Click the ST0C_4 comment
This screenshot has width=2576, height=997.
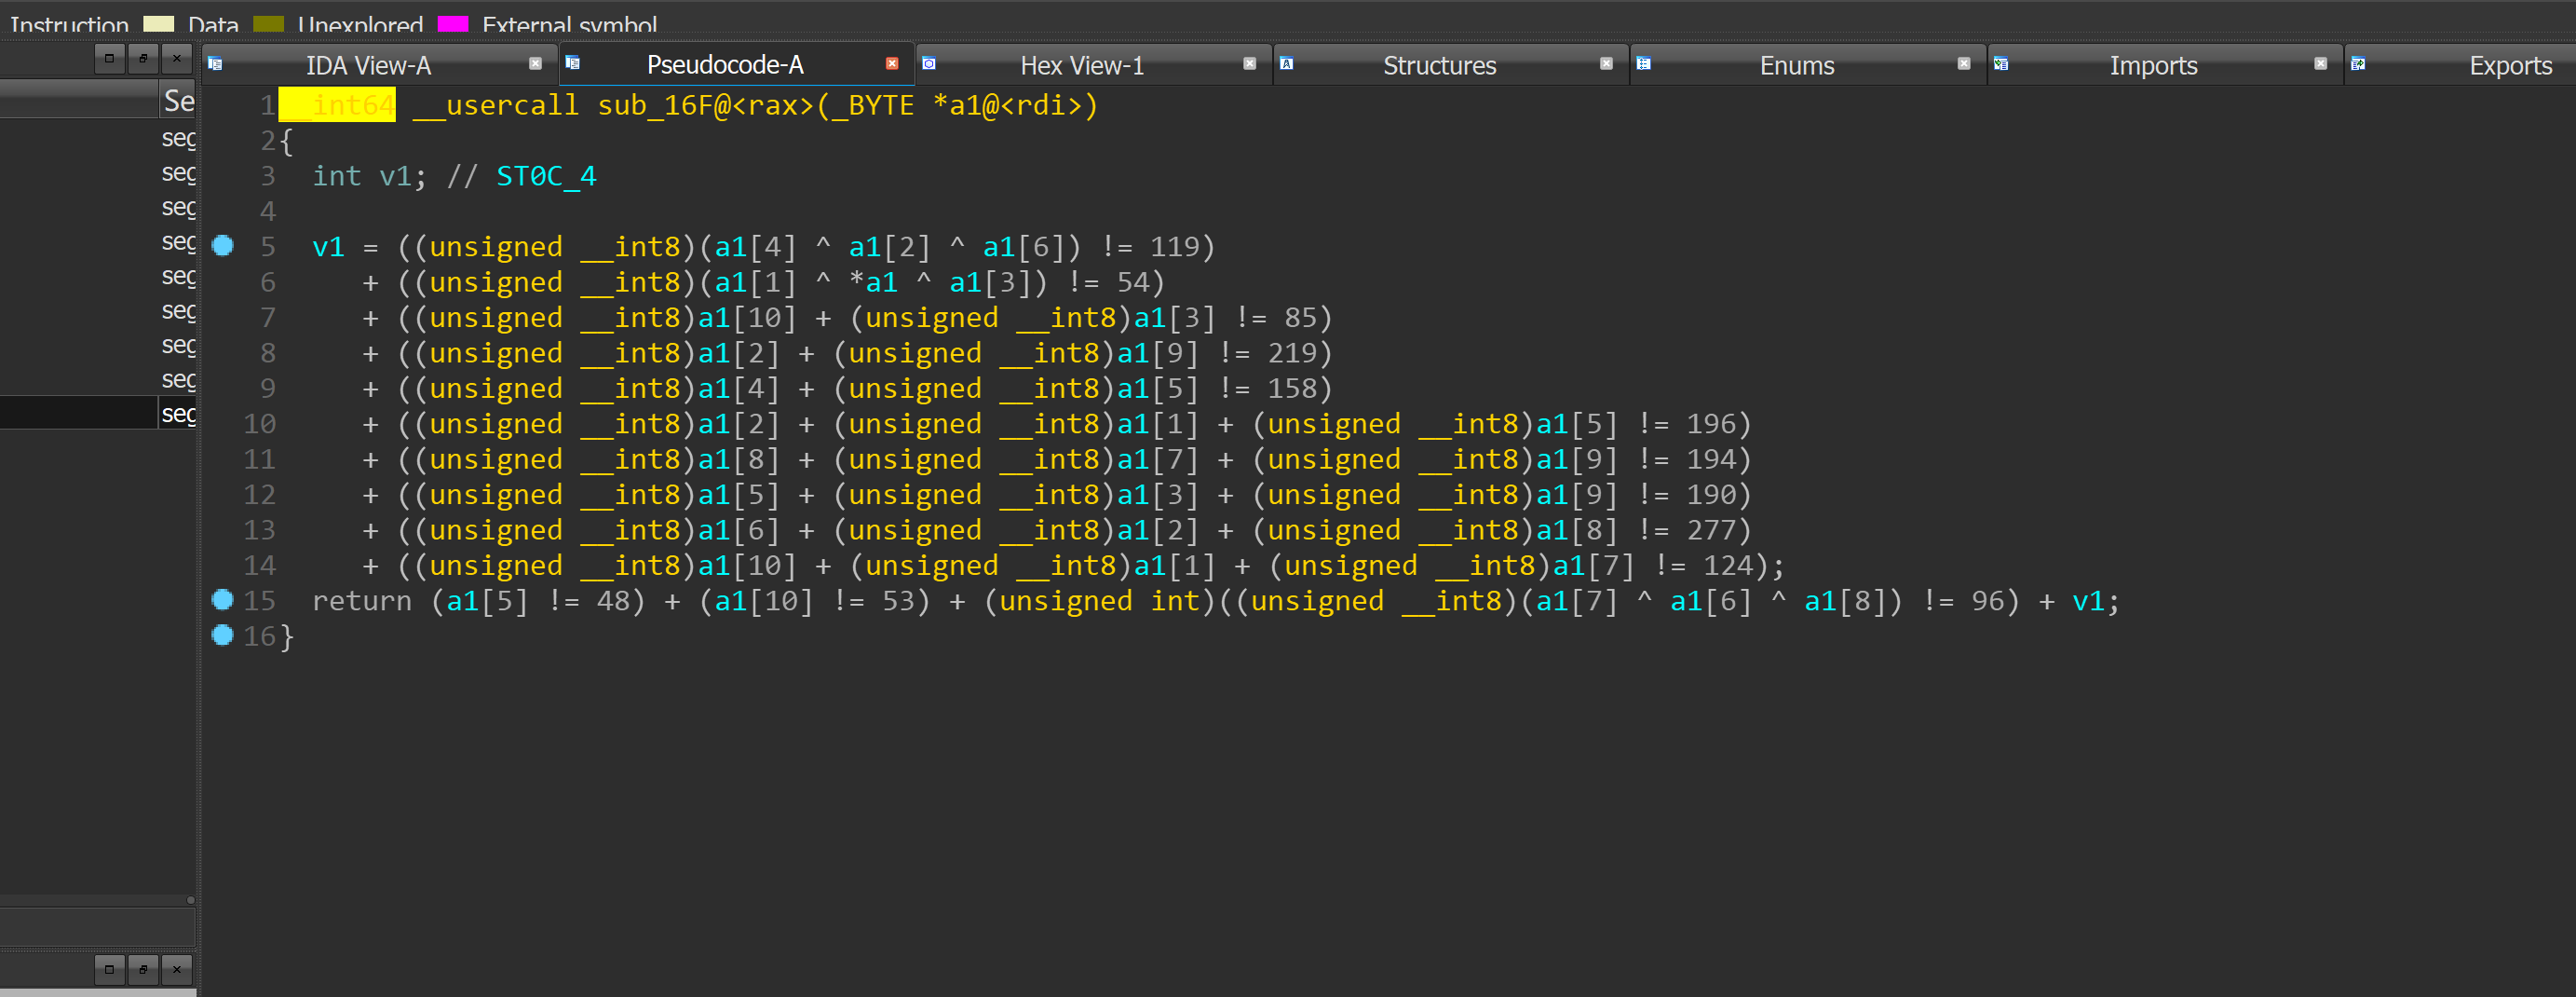tap(546, 176)
